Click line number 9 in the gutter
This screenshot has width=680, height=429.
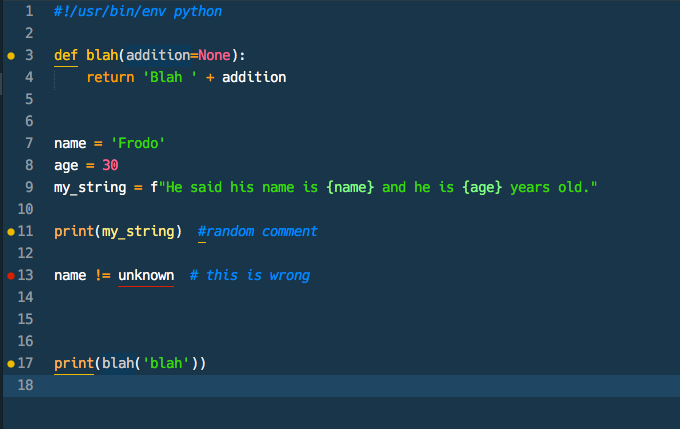[x=29, y=187]
